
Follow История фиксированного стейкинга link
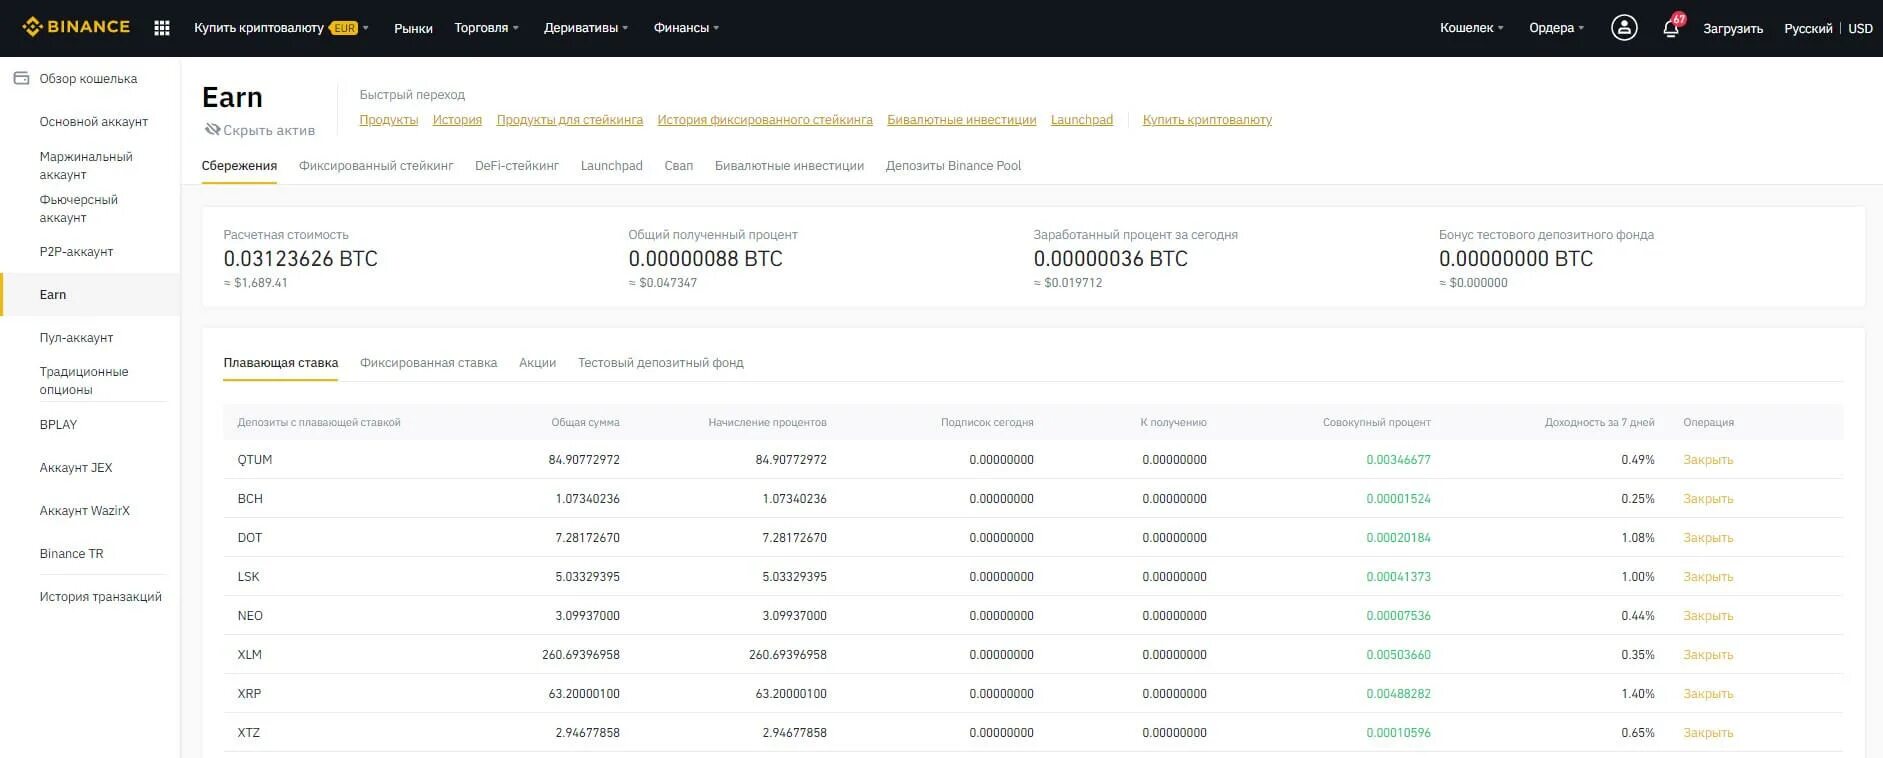pos(765,120)
